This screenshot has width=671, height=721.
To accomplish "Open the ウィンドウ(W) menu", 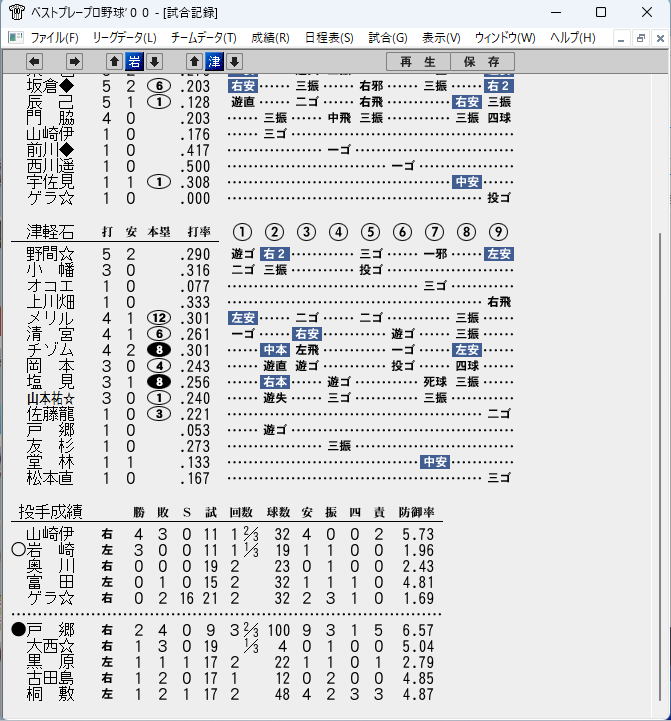I will click(x=505, y=38).
